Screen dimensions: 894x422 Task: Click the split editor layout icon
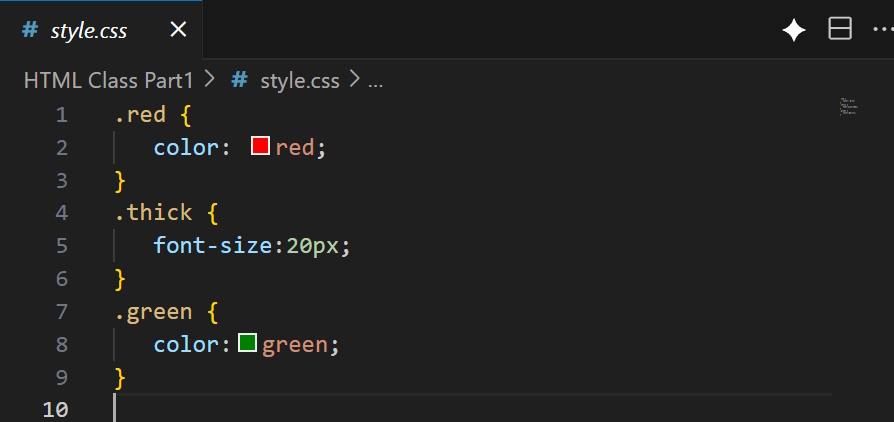coord(840,30)
